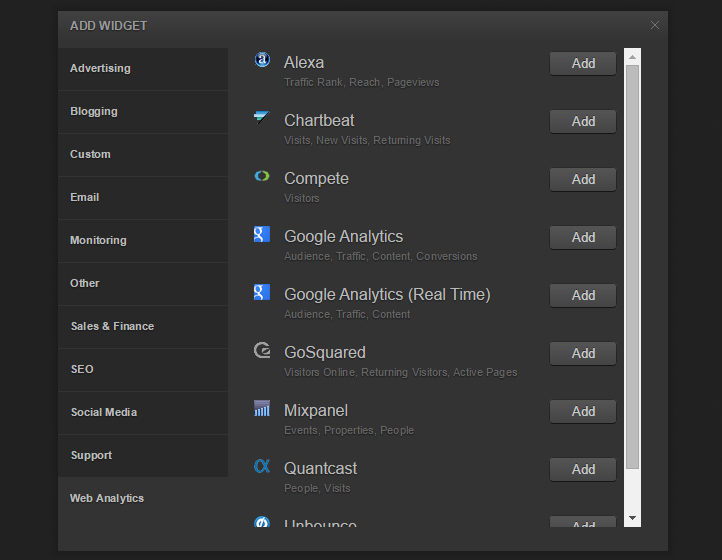
Task: Click the Alexa widget title
Action: click(304, 63)
